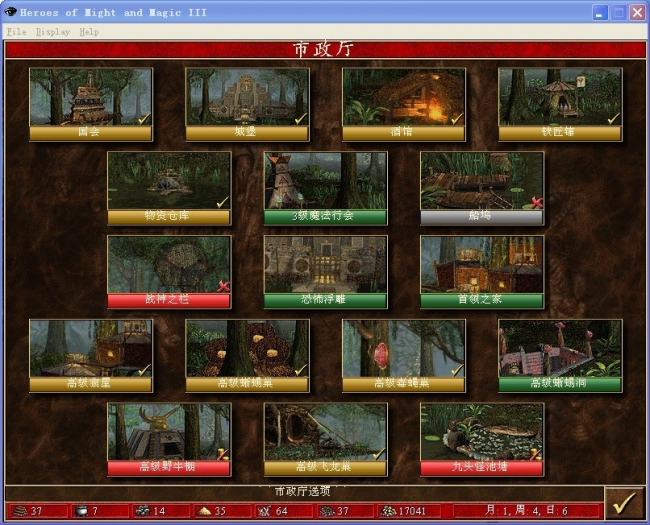Screen dimensions: 650x525
Task: Select the 高级飞龙巢 dwelling card
Action: click(325, 440)
